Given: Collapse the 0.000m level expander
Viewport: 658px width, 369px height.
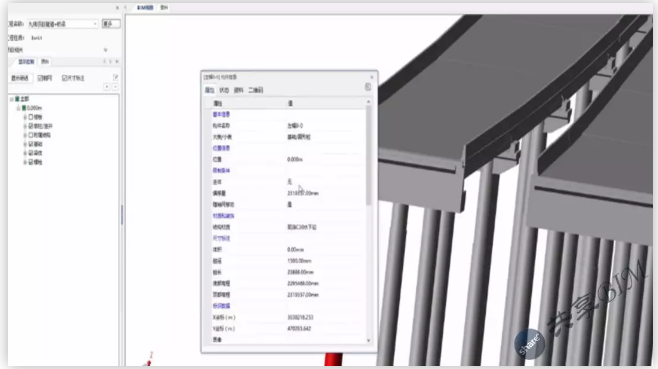Looking at the screenshot, I should point(18,108).
